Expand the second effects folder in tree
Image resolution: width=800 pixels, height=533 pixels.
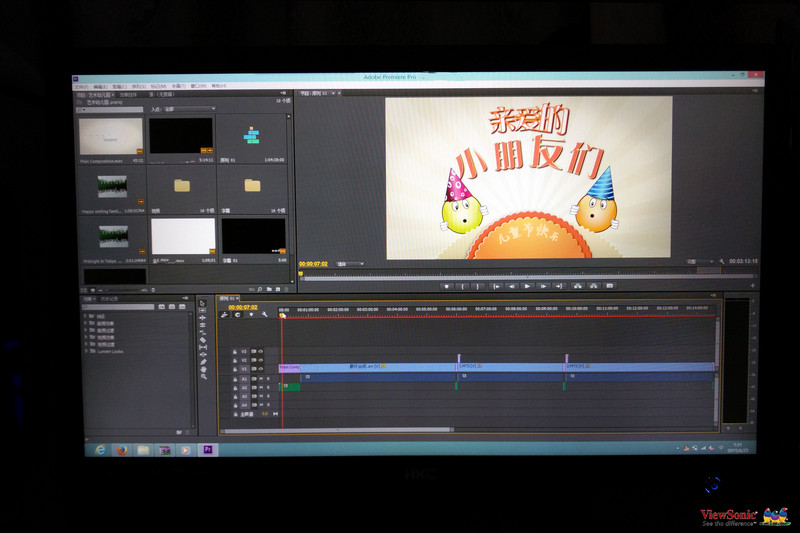click(85, 323)
